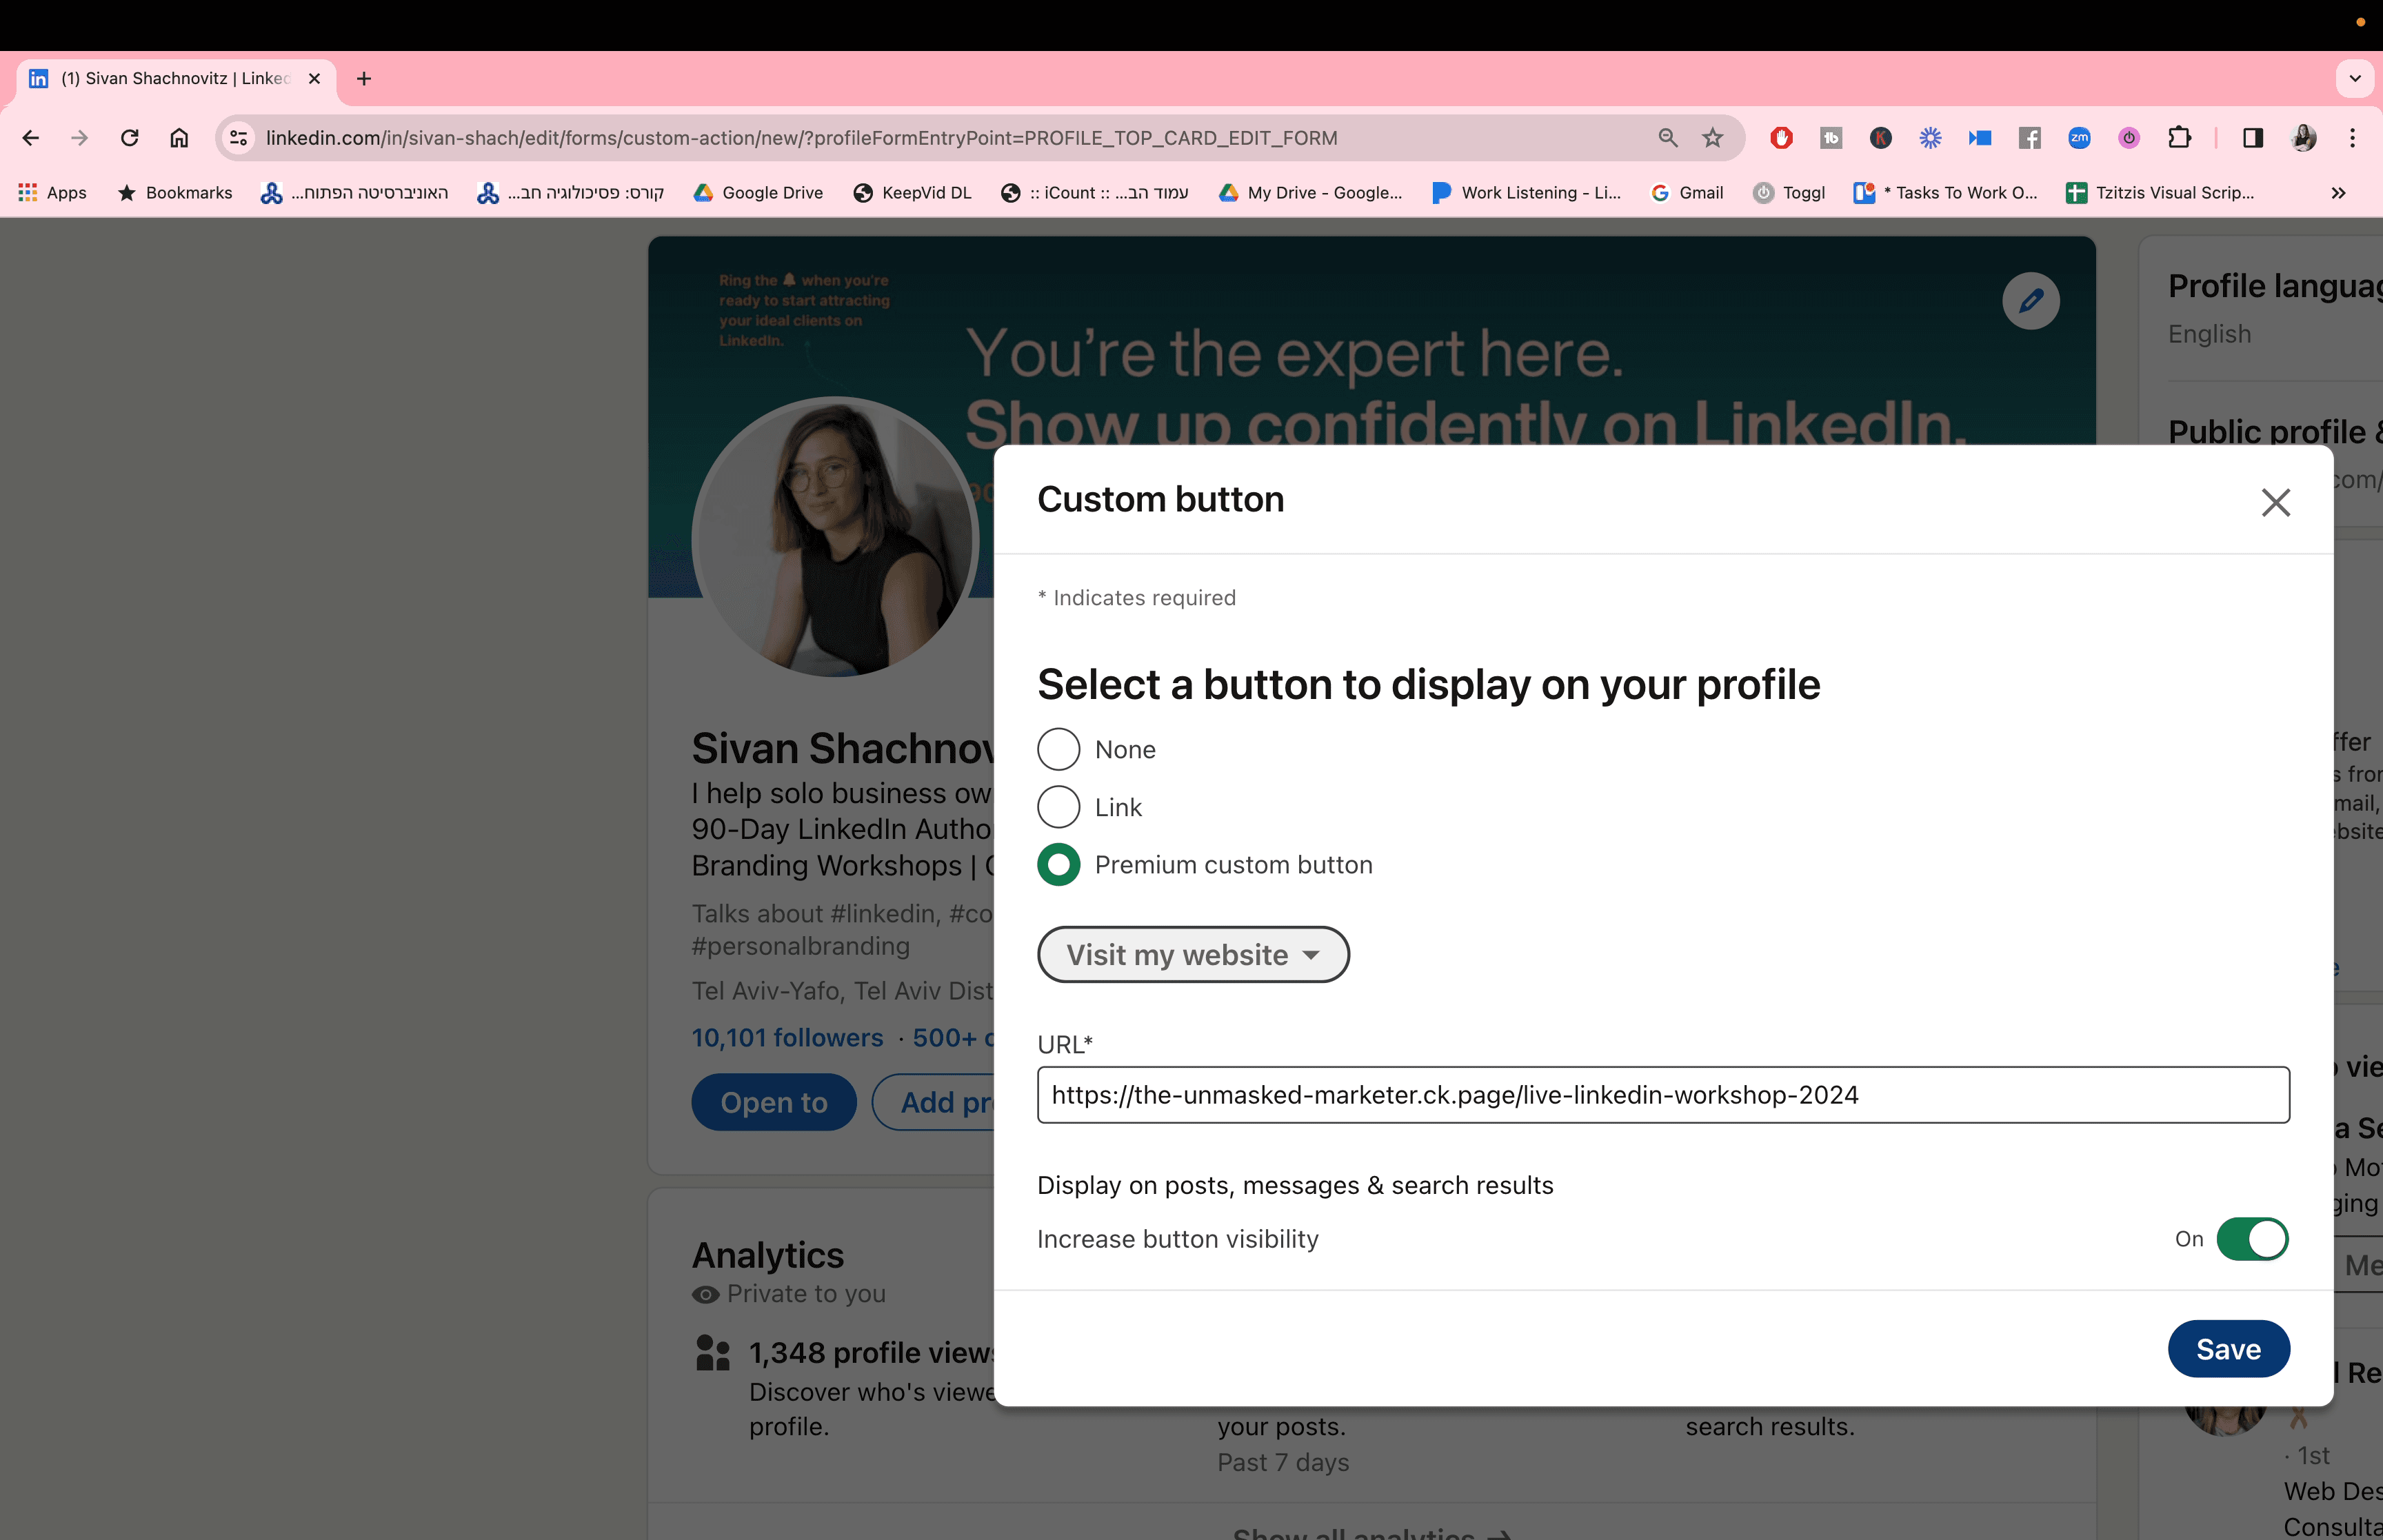Open the Apps grid shortcut
The width and height of the screenshot is (2383, 1540).
tap(53, 193)
